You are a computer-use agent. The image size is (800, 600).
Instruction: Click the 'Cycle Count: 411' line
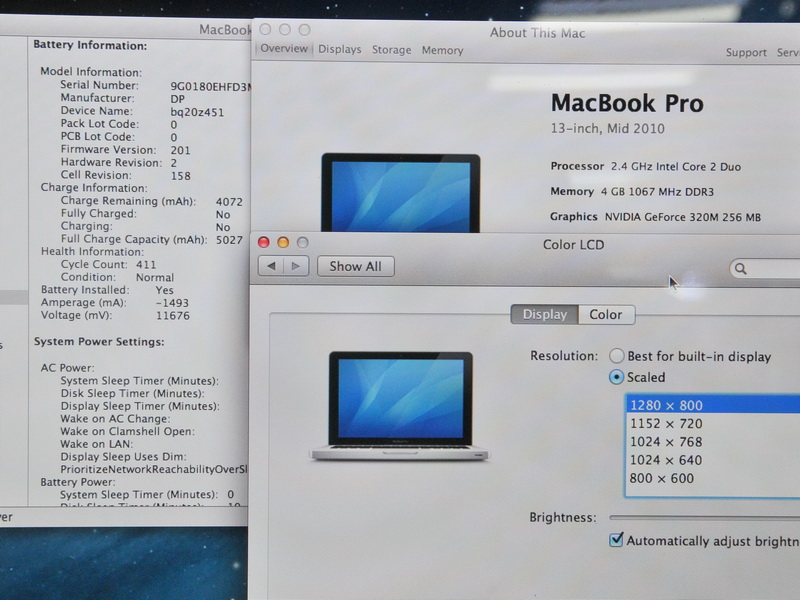[108, 264]
